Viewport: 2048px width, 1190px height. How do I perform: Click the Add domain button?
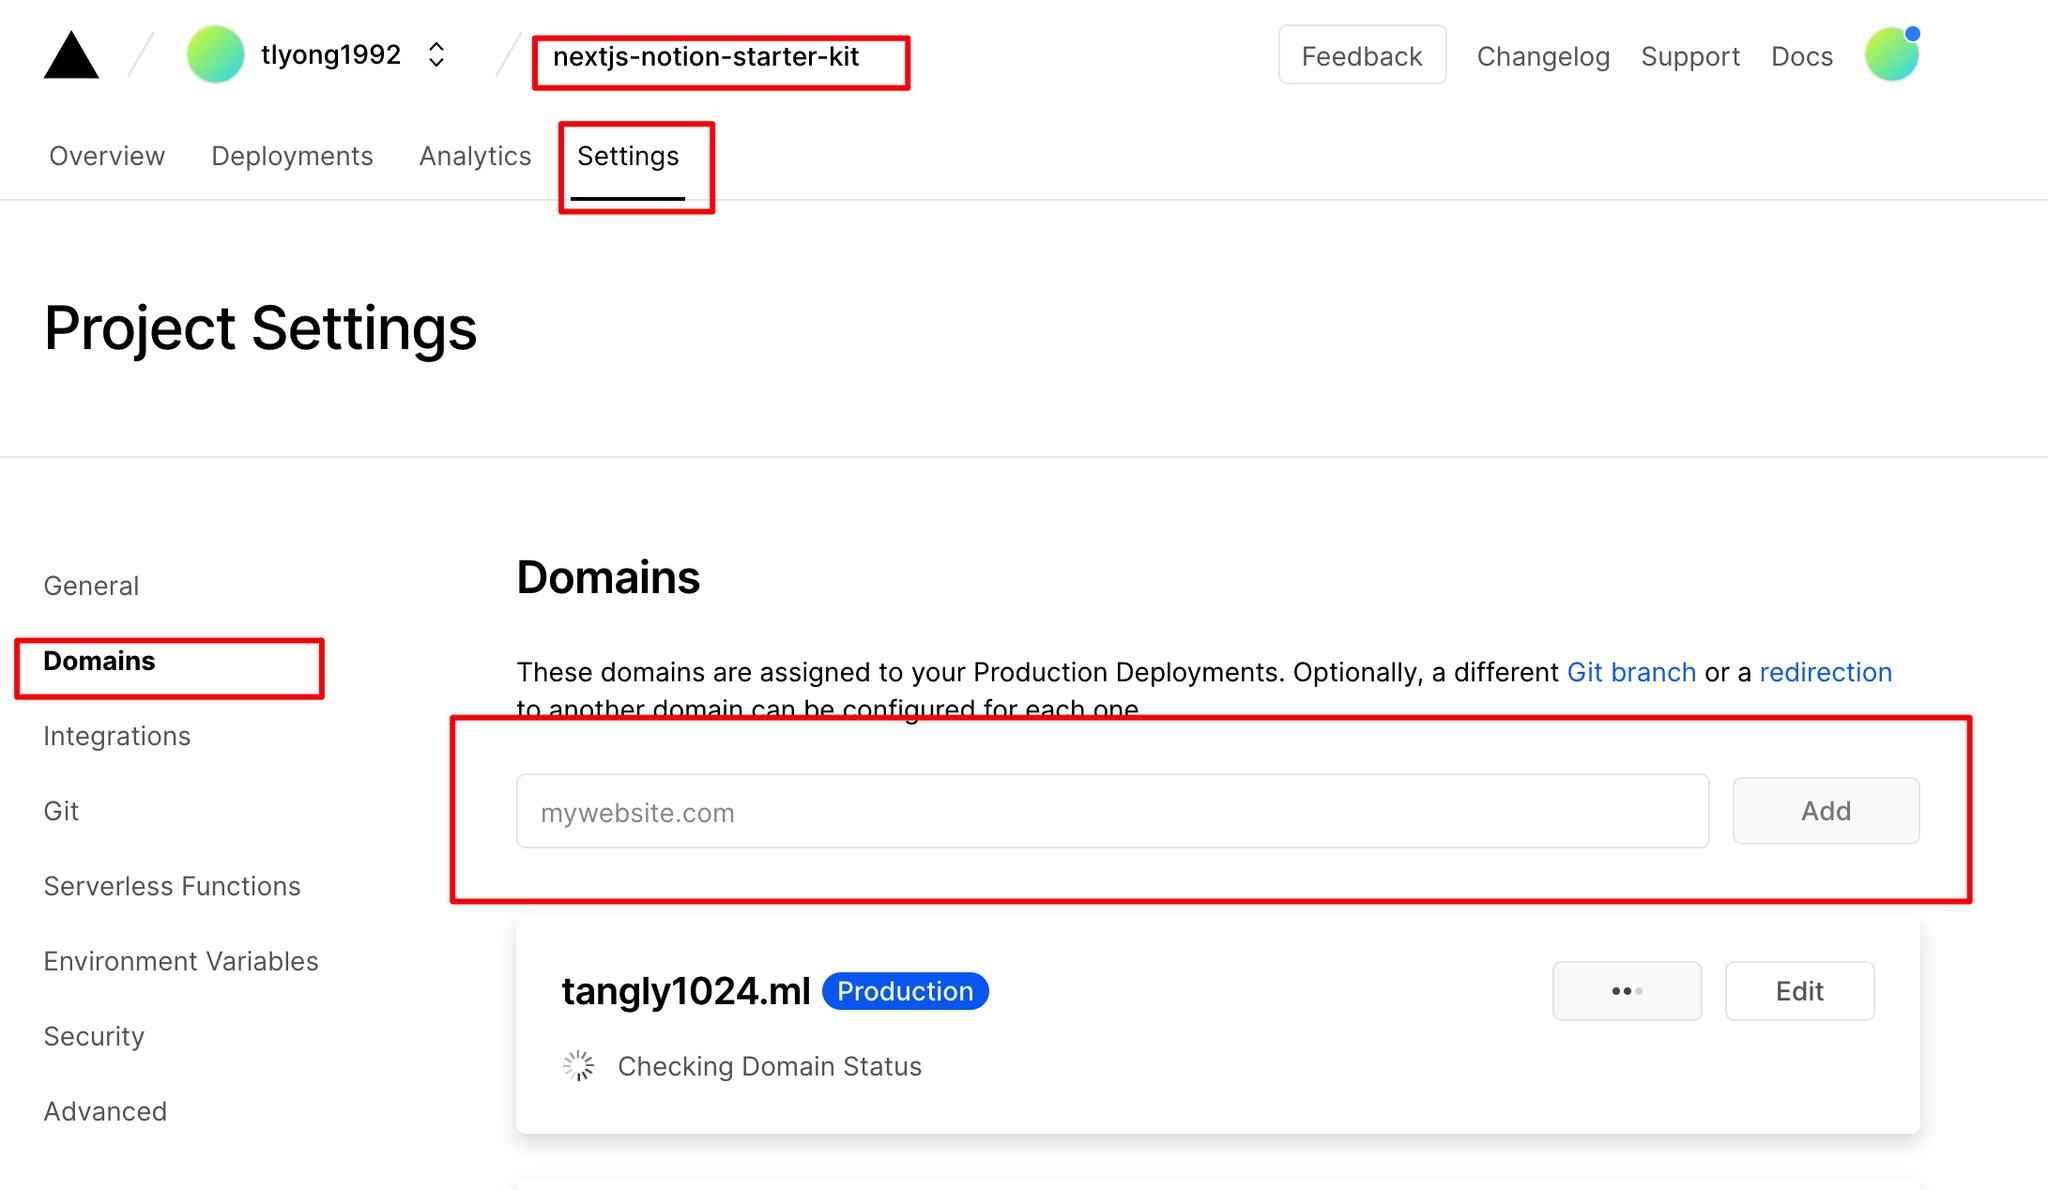(1826, 811)
